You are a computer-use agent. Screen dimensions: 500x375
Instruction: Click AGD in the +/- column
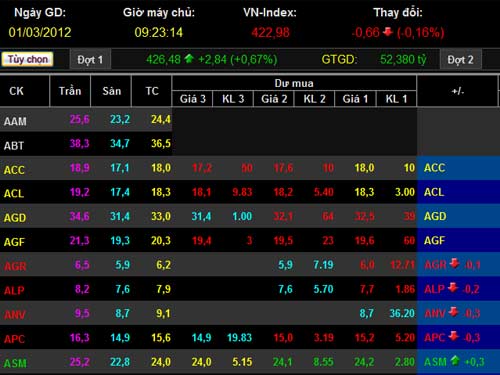(435, 216)
